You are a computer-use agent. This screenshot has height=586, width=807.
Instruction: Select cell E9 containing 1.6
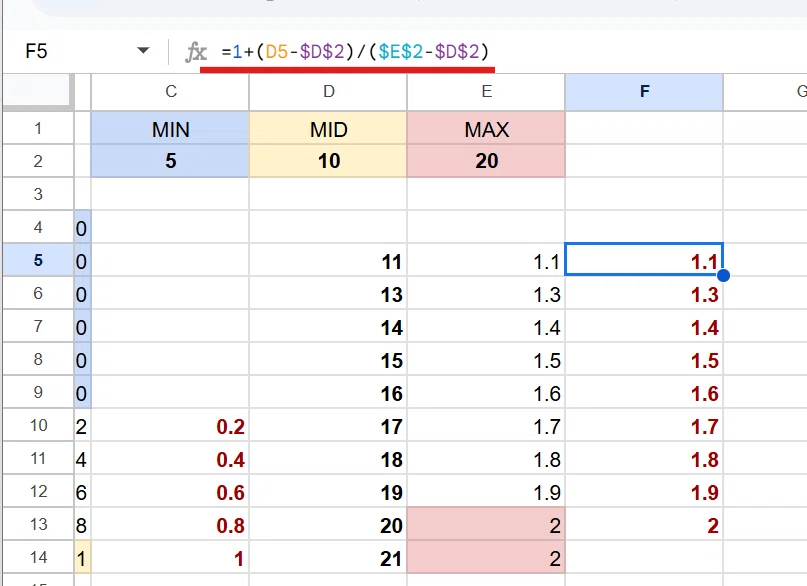click(486, 392)
